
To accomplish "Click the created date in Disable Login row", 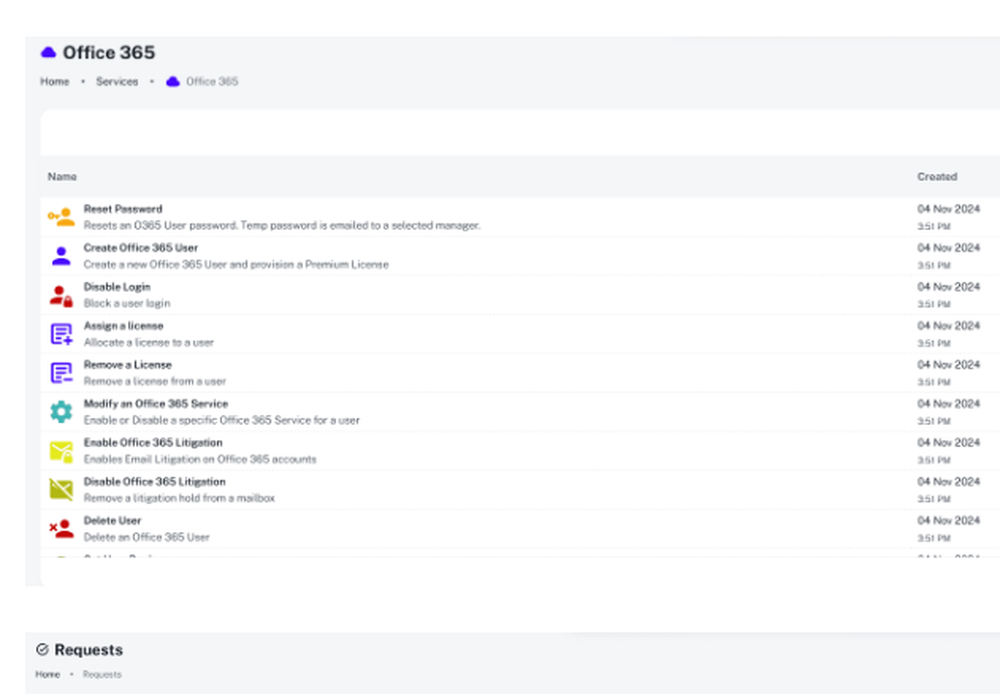I will click(948, 287).
